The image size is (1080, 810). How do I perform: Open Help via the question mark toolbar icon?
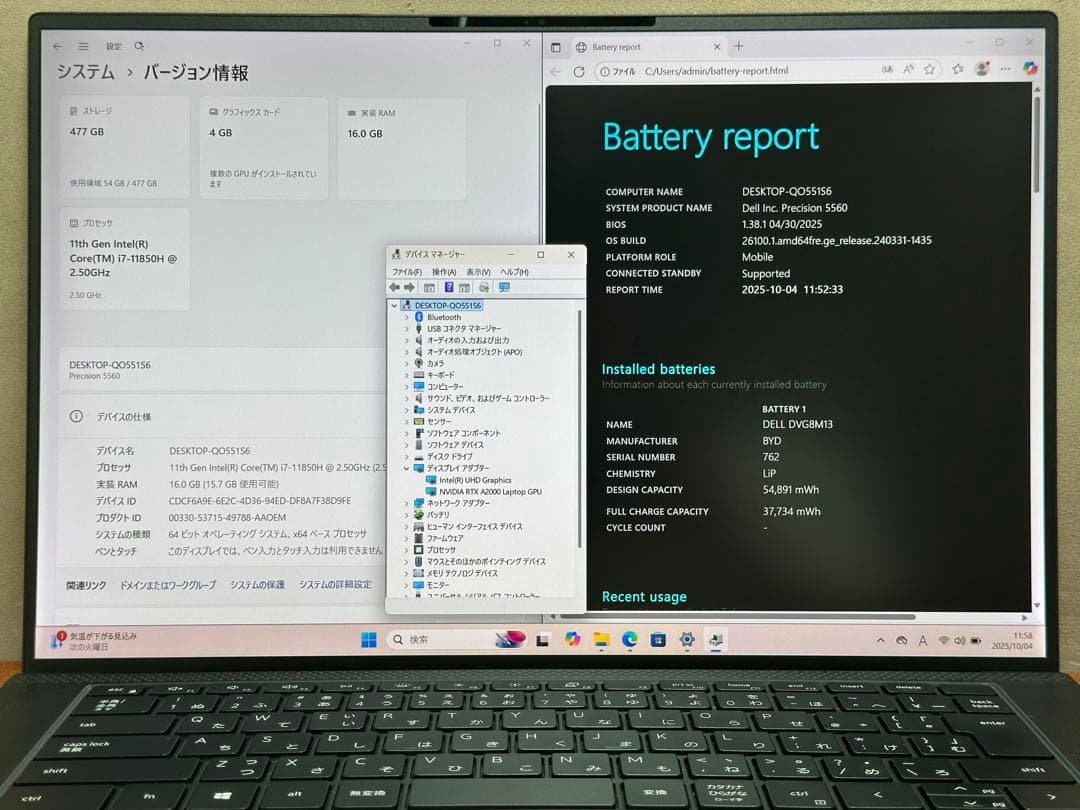pos(450,287)
